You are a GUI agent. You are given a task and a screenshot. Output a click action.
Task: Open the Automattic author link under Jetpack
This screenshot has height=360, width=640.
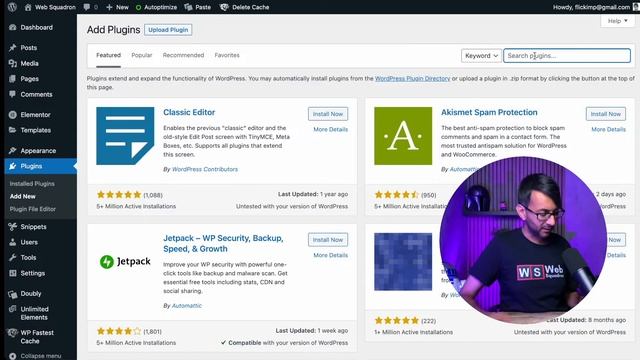187,305
